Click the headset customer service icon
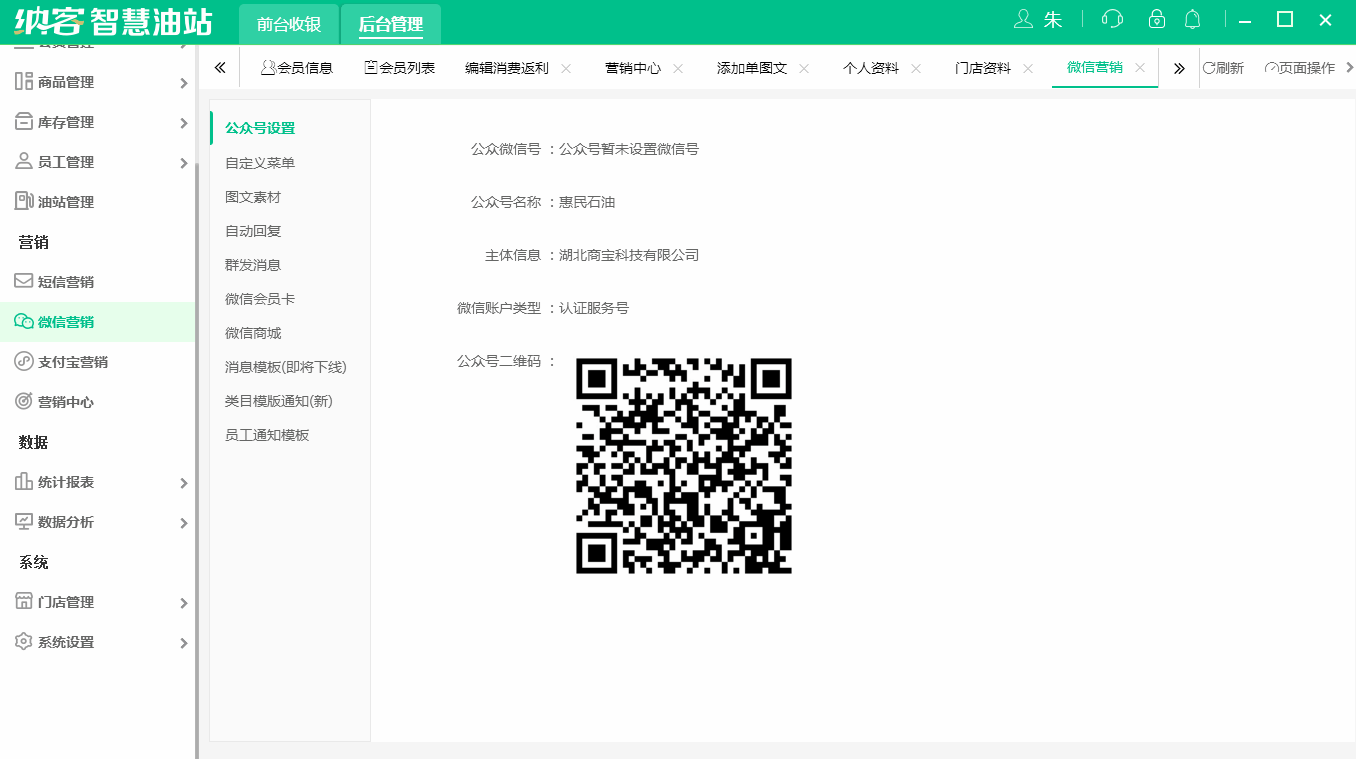The image size is (1356, 759). [x=1112, y=18]
